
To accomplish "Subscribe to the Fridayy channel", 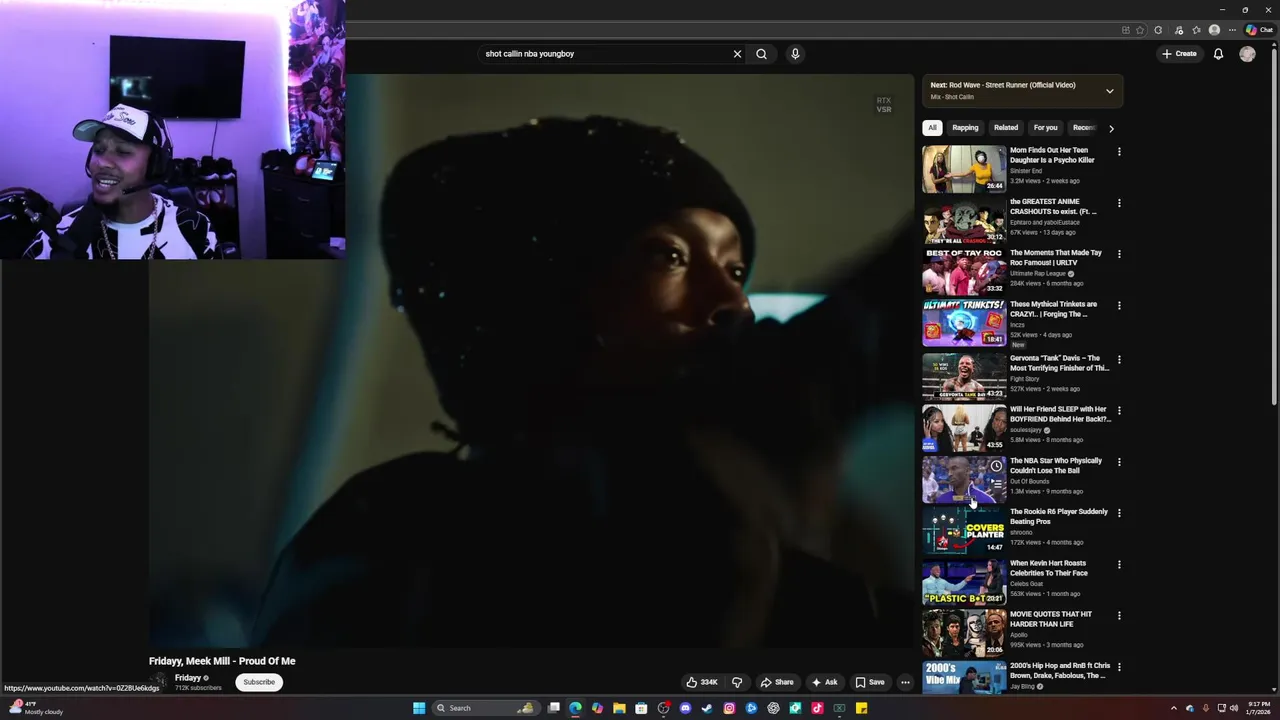I will (x=259, y=682).
